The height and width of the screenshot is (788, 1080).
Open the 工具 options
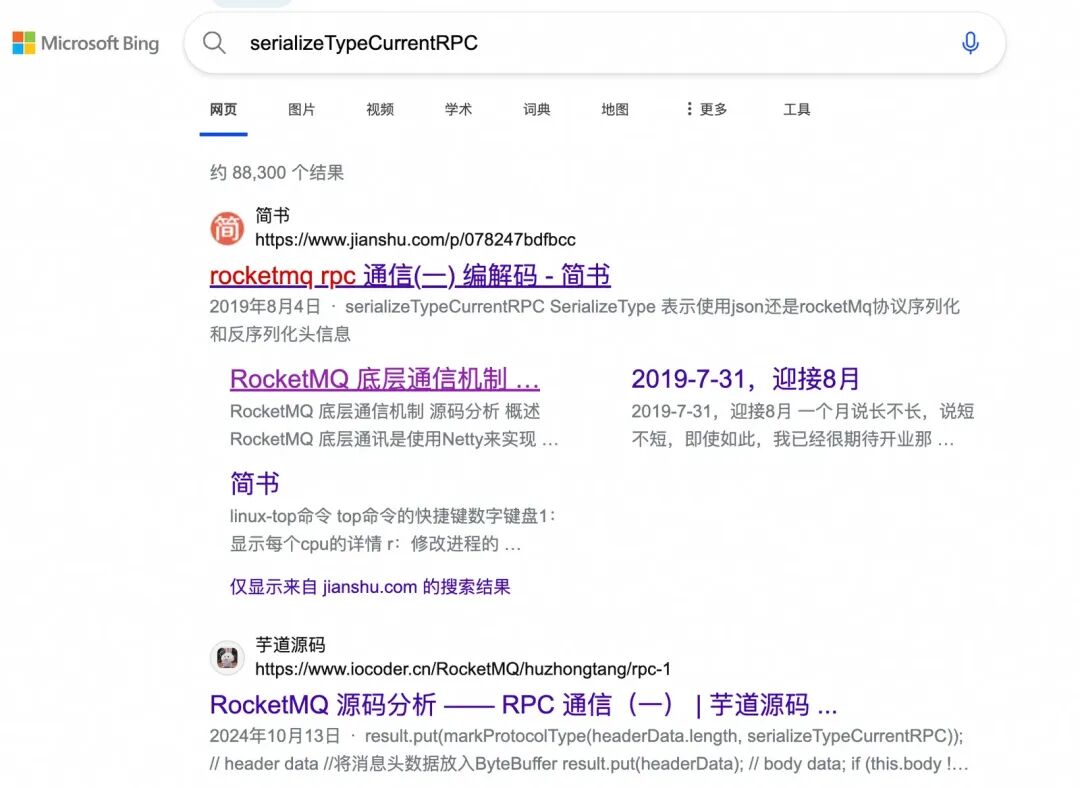[x=797, y=110]
